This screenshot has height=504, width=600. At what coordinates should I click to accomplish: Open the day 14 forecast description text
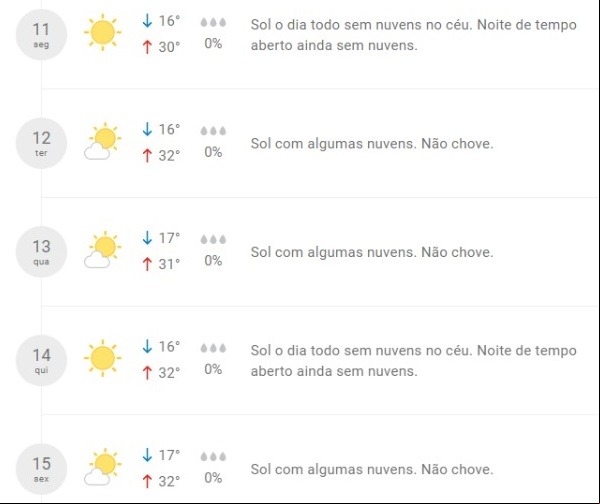point(414,360)
